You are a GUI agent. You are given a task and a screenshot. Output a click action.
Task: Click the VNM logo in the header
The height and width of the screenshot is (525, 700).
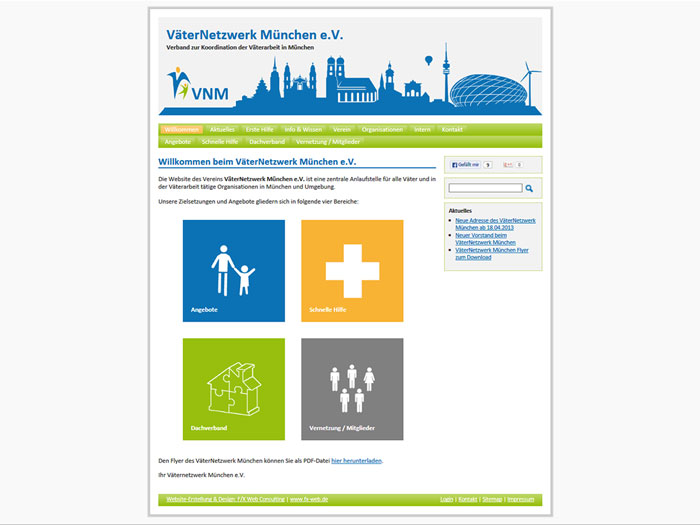click(198, 84)
